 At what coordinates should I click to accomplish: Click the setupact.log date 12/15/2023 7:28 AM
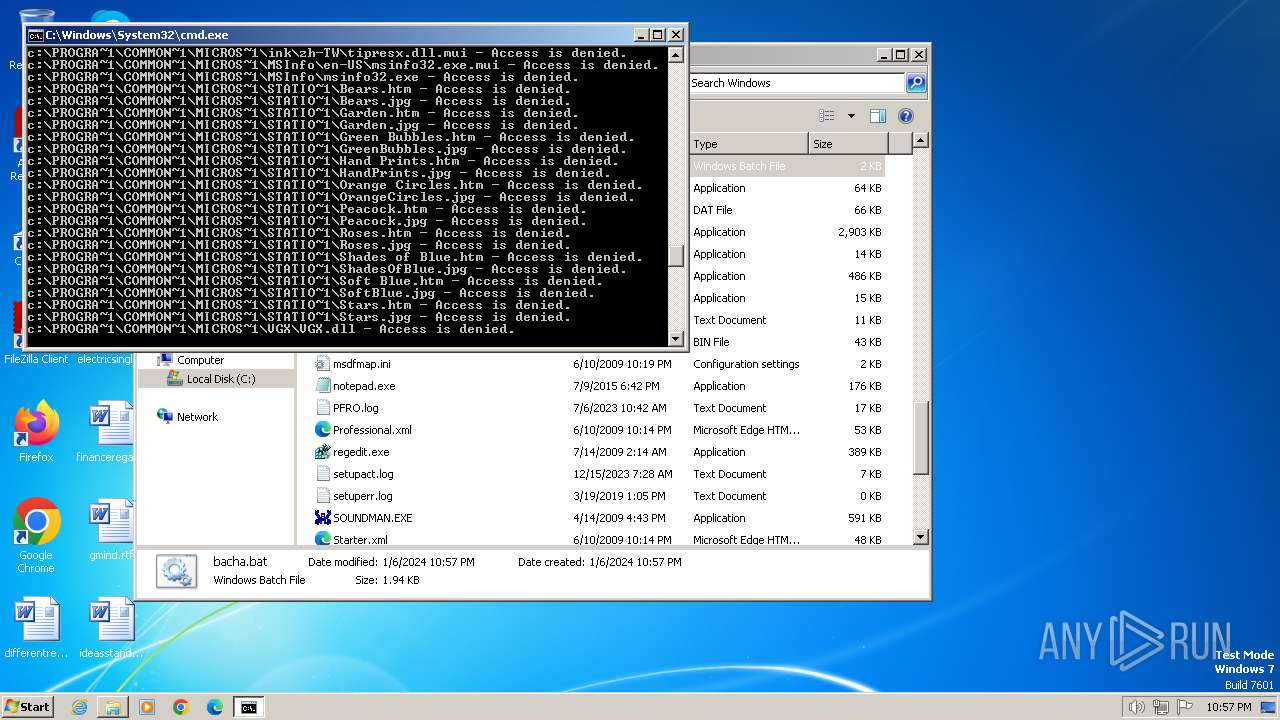coord(623,474)
